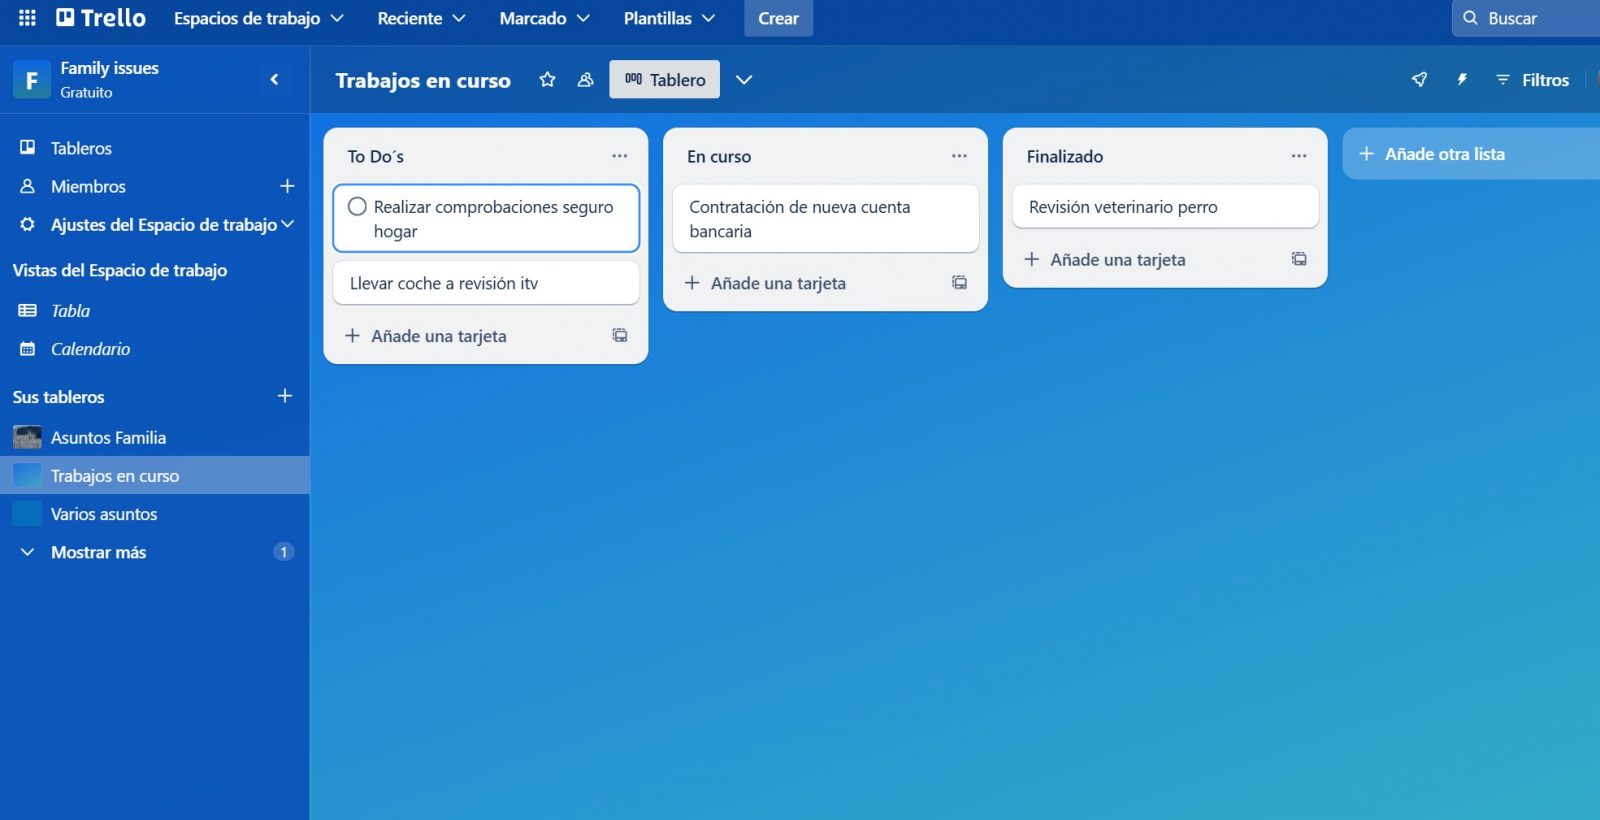Expand Espacios de trabajo dropdown
1600x820 pixels.
click(x=258, y=18)
